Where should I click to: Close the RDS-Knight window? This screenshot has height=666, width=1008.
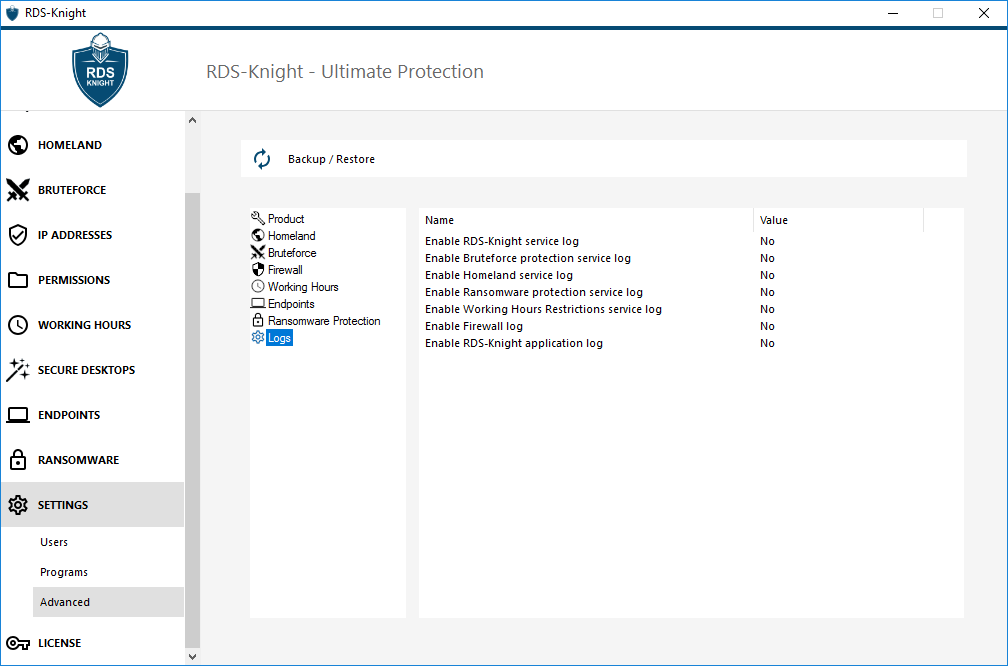click(984, 13)
